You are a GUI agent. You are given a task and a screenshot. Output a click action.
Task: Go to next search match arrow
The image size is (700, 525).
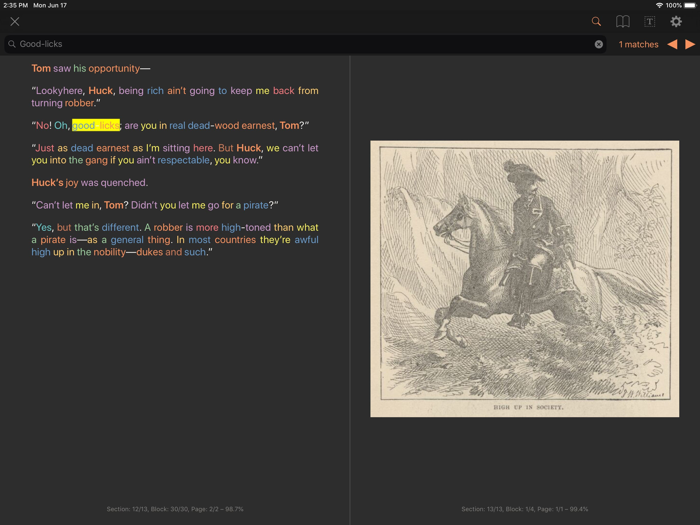point(690,44)
